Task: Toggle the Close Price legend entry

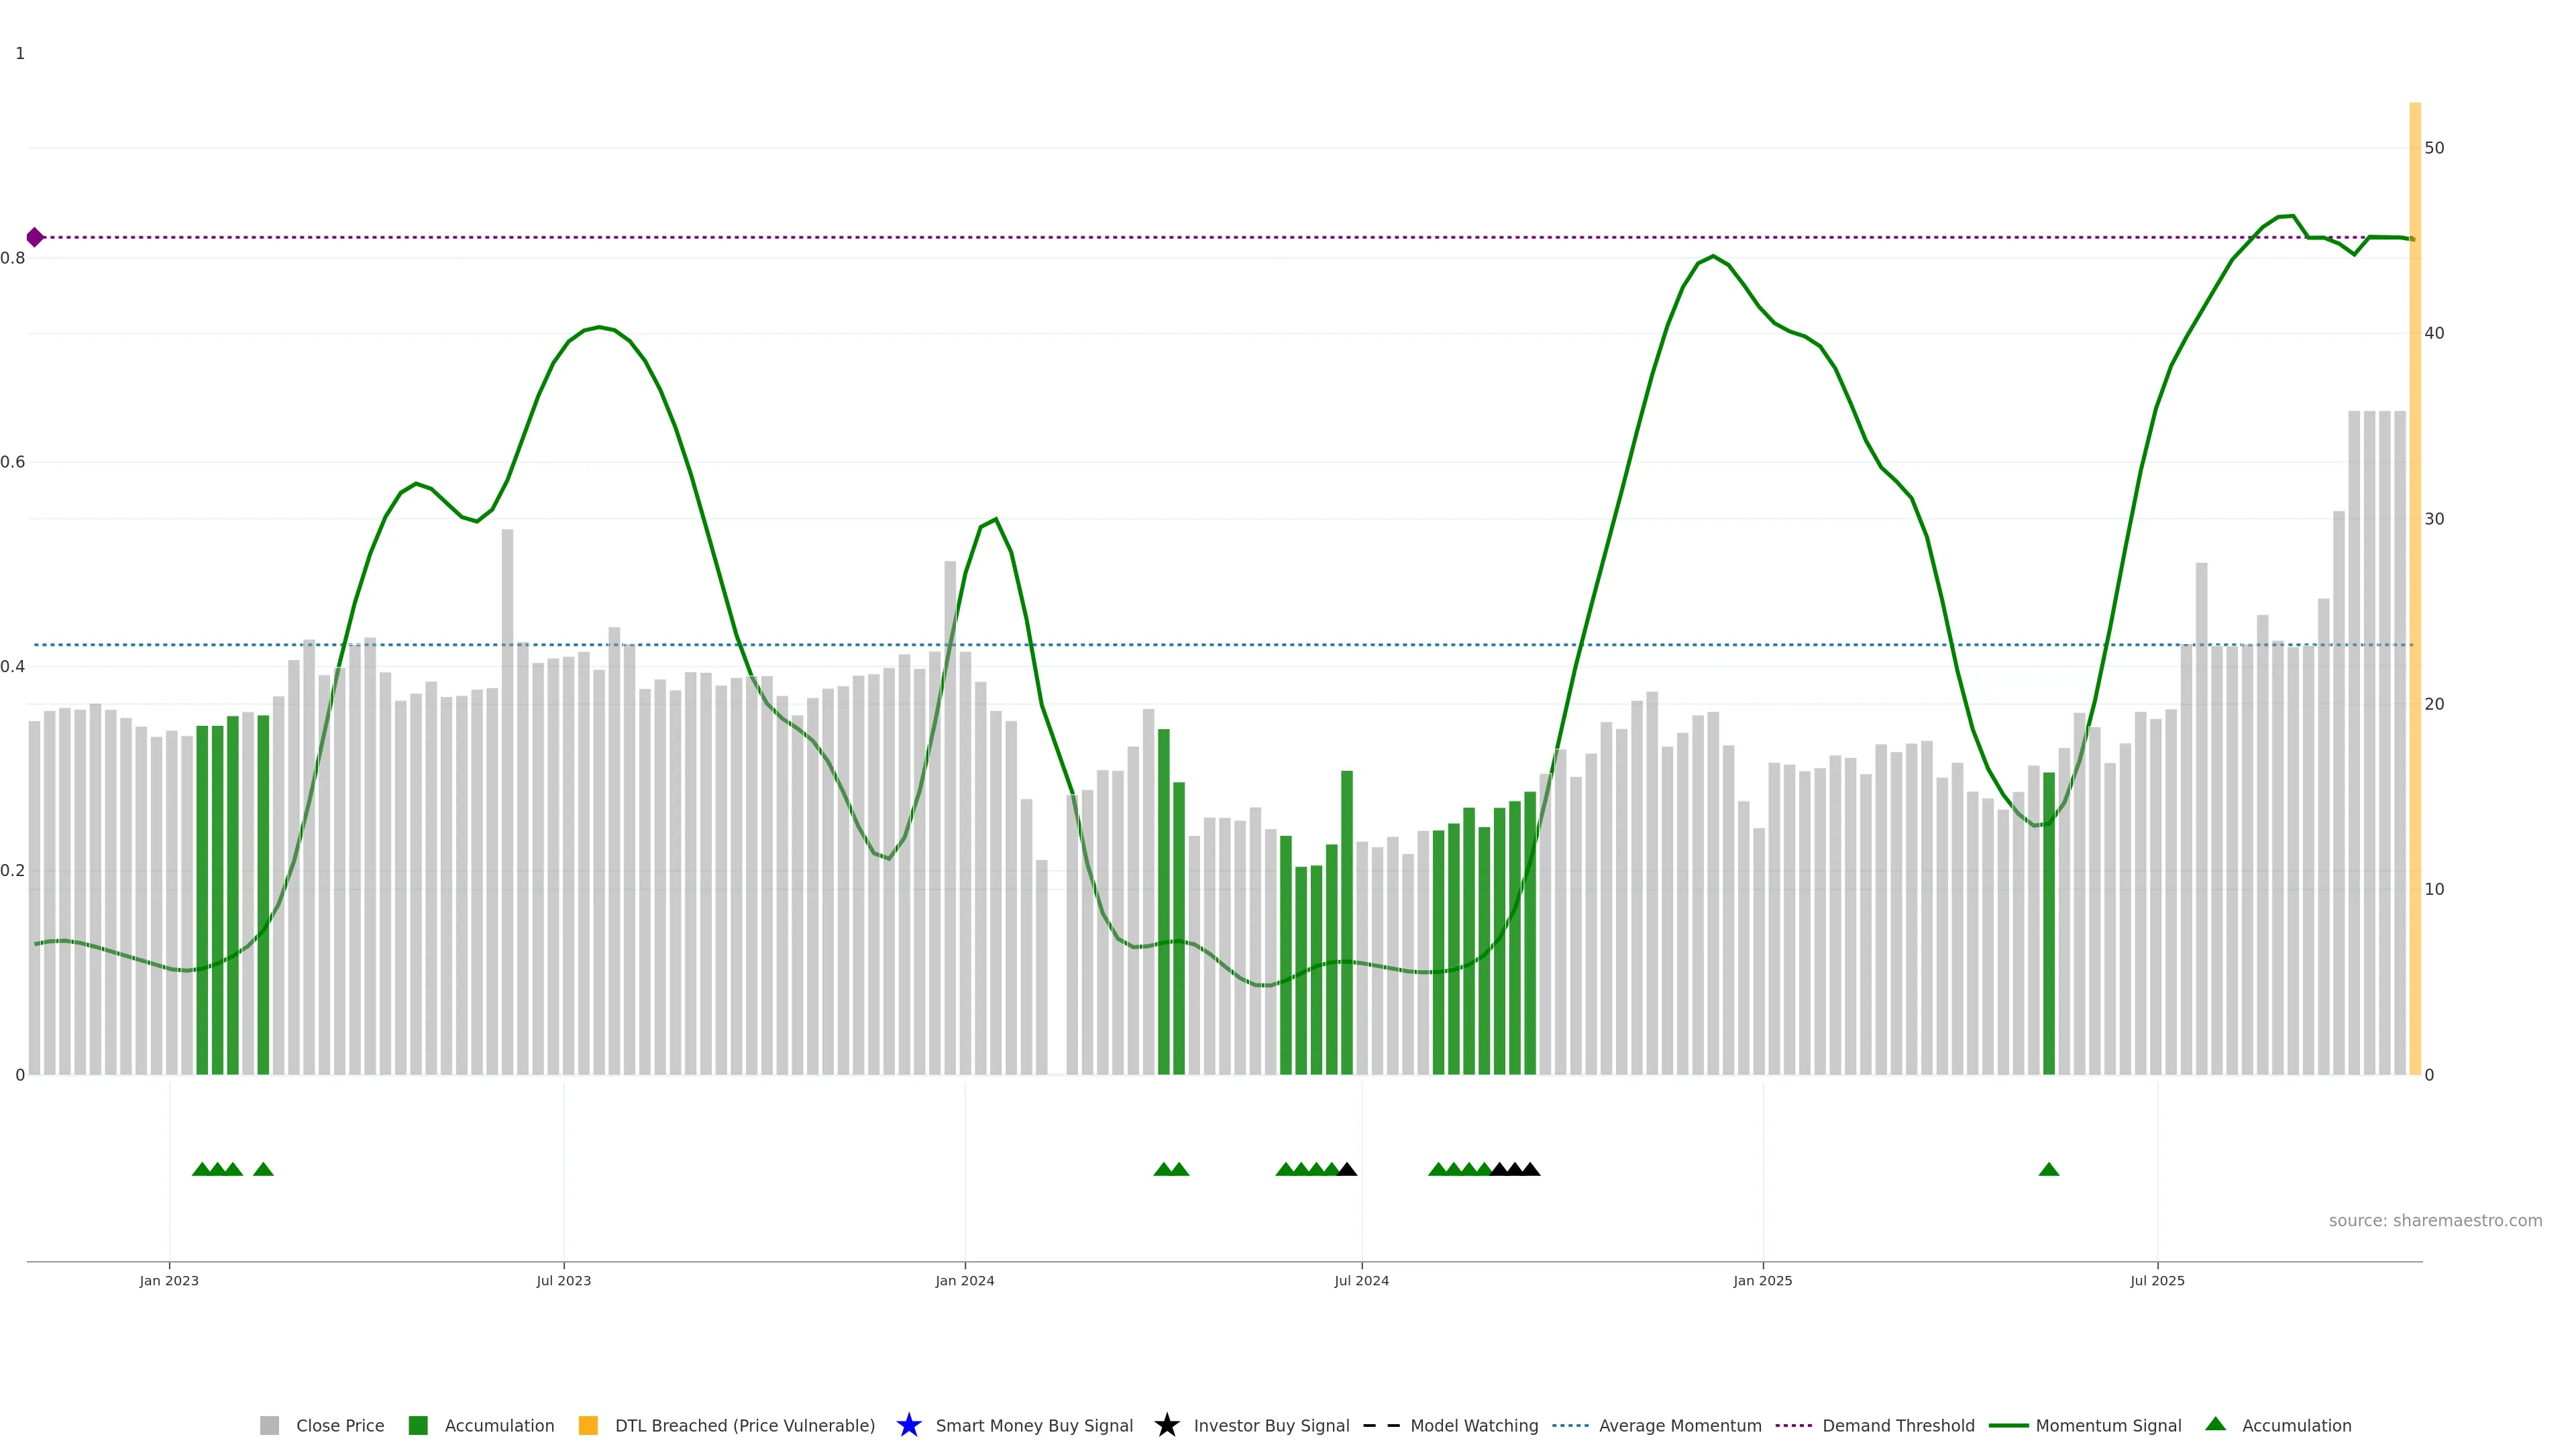Action: (x=339, y=1426)
